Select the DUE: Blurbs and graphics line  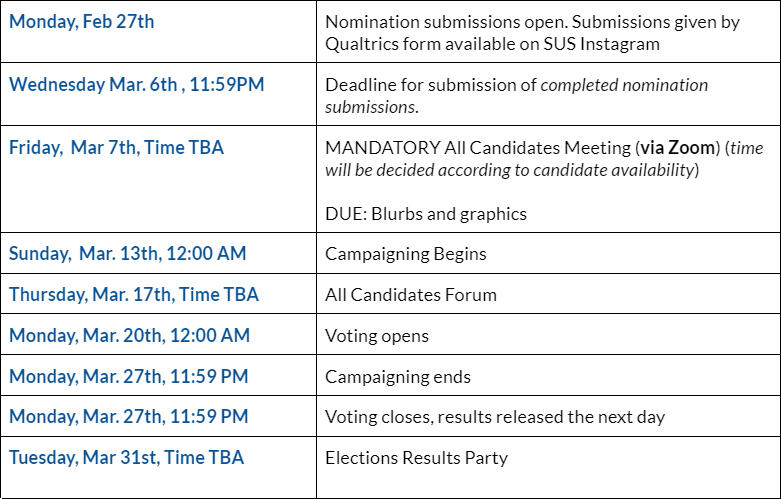[425, 213]
